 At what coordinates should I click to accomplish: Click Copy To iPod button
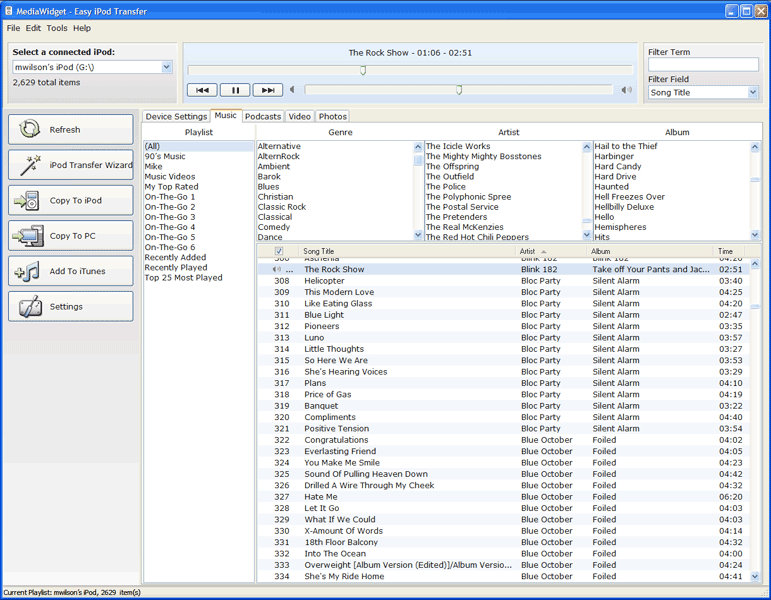[71, 200]
